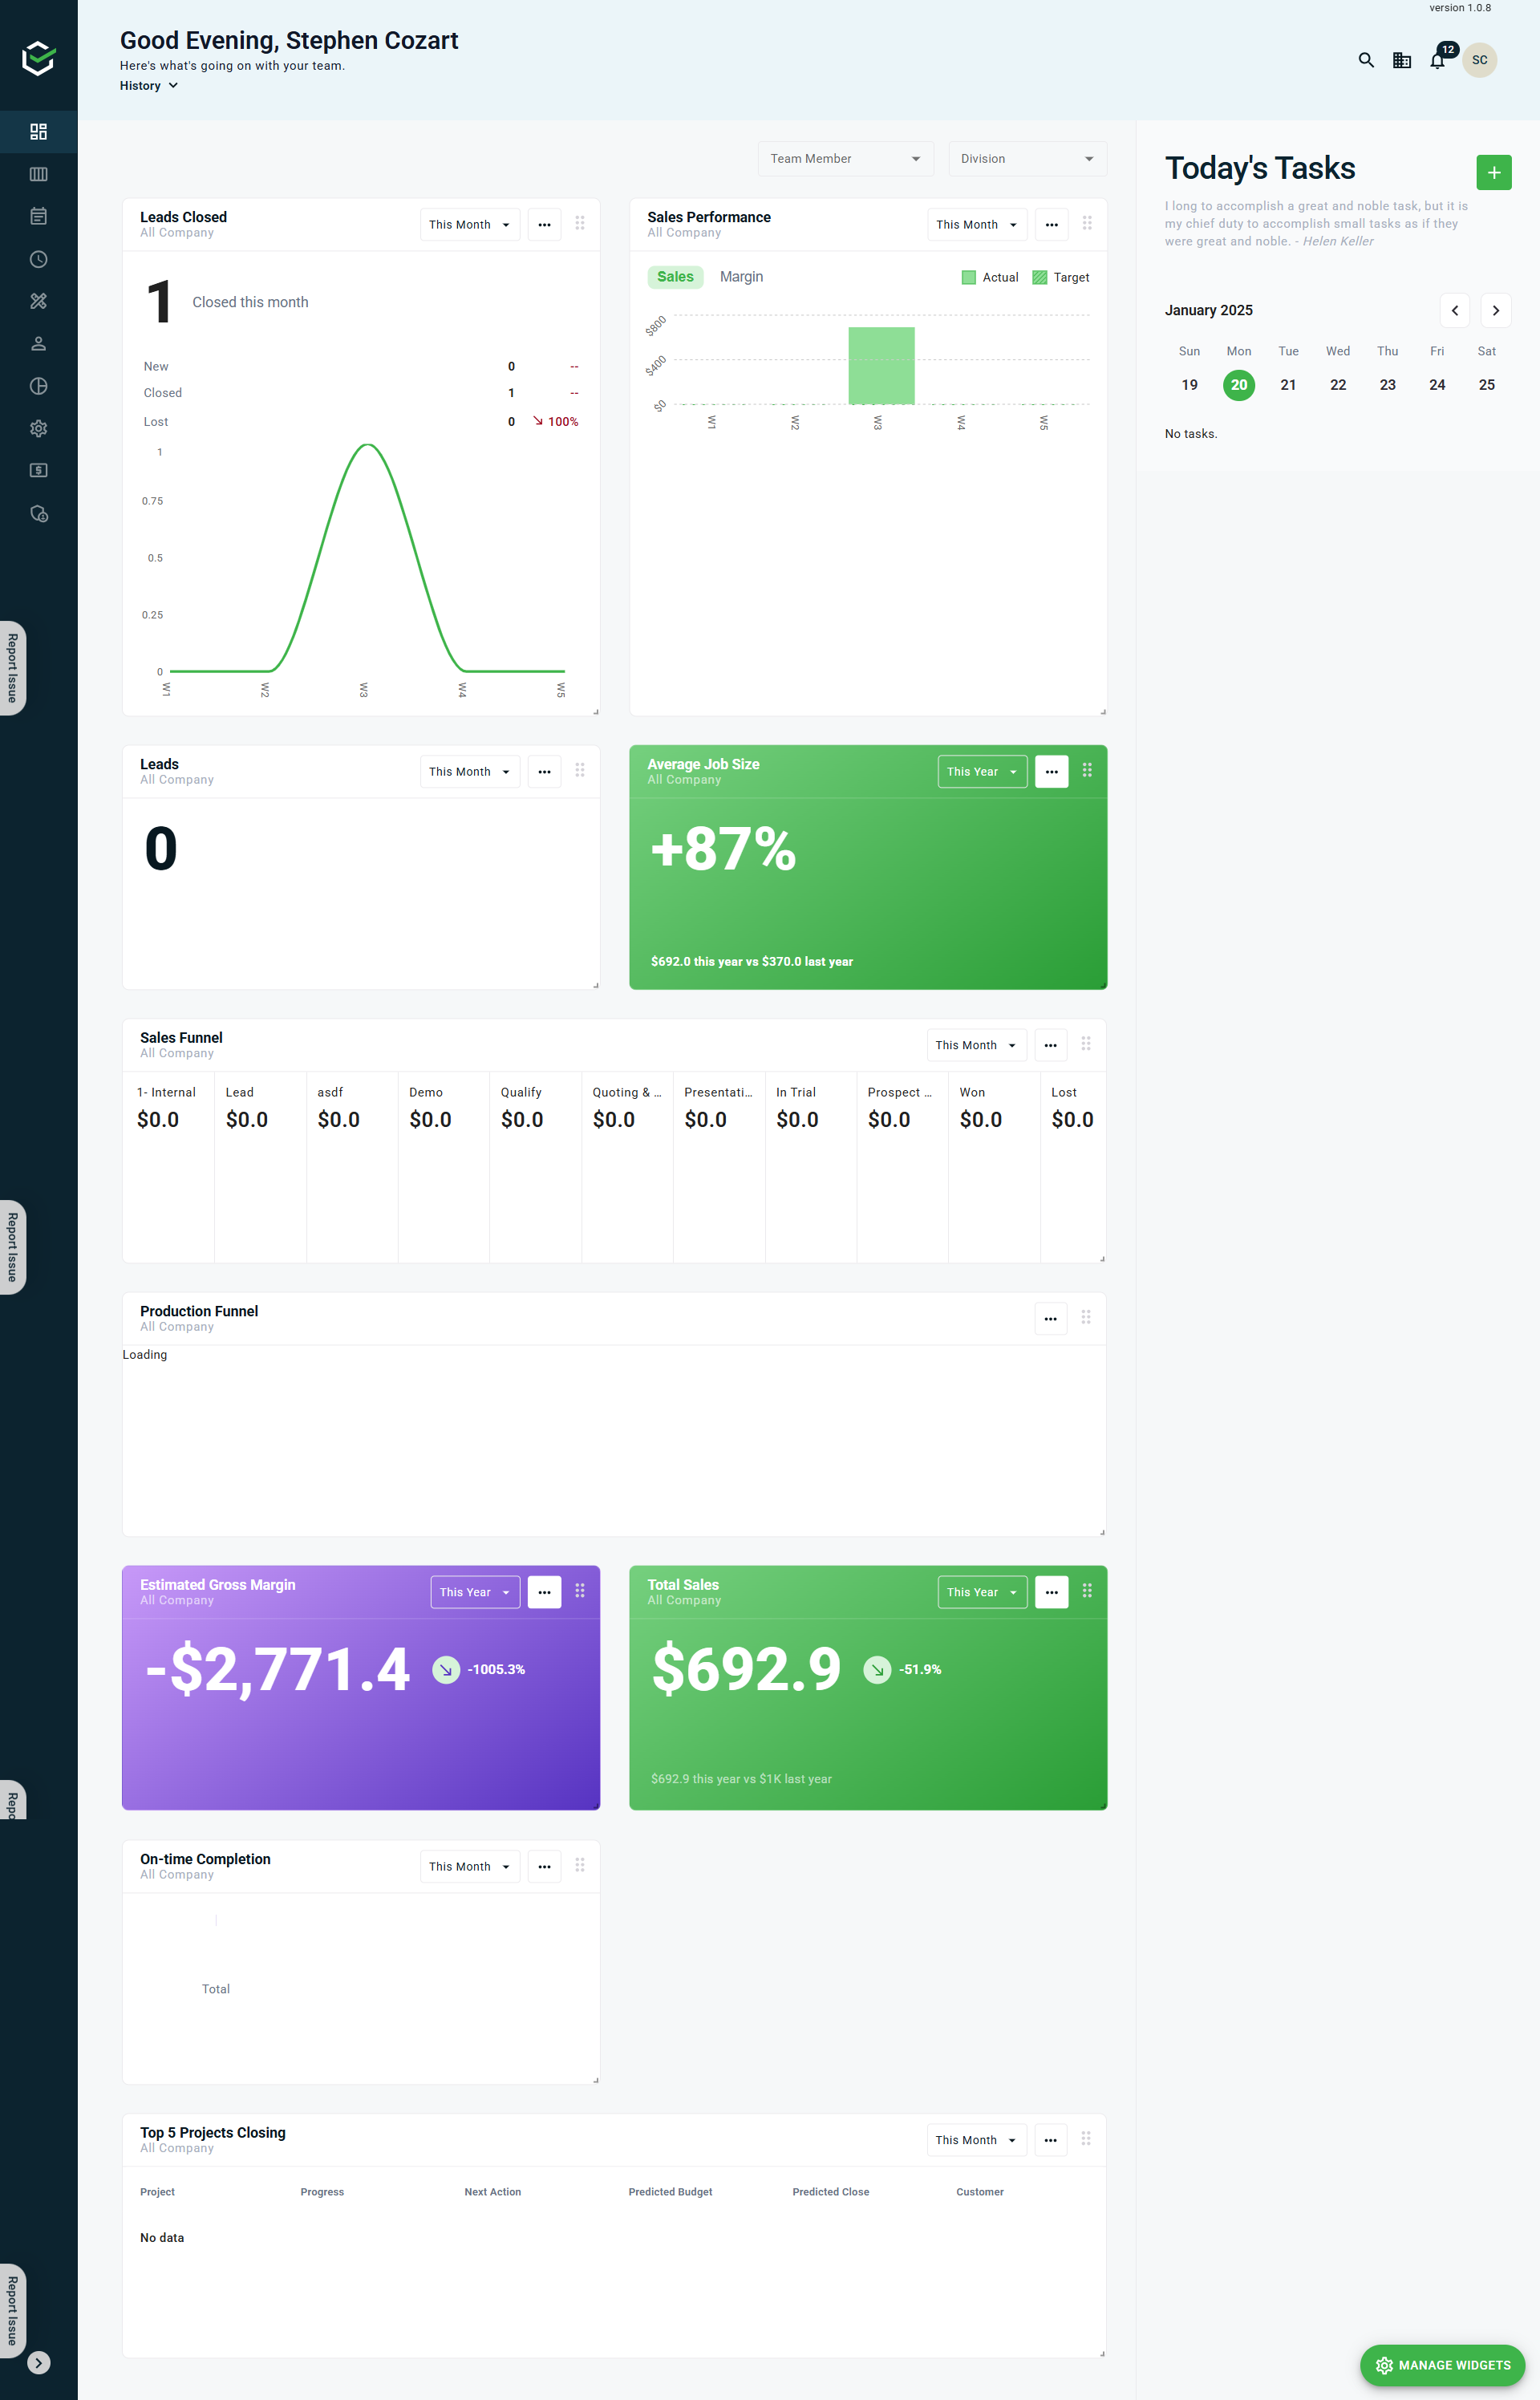
Task: Open Top 5 Projects Closing options menu
Action: tap(1050, 2140)
